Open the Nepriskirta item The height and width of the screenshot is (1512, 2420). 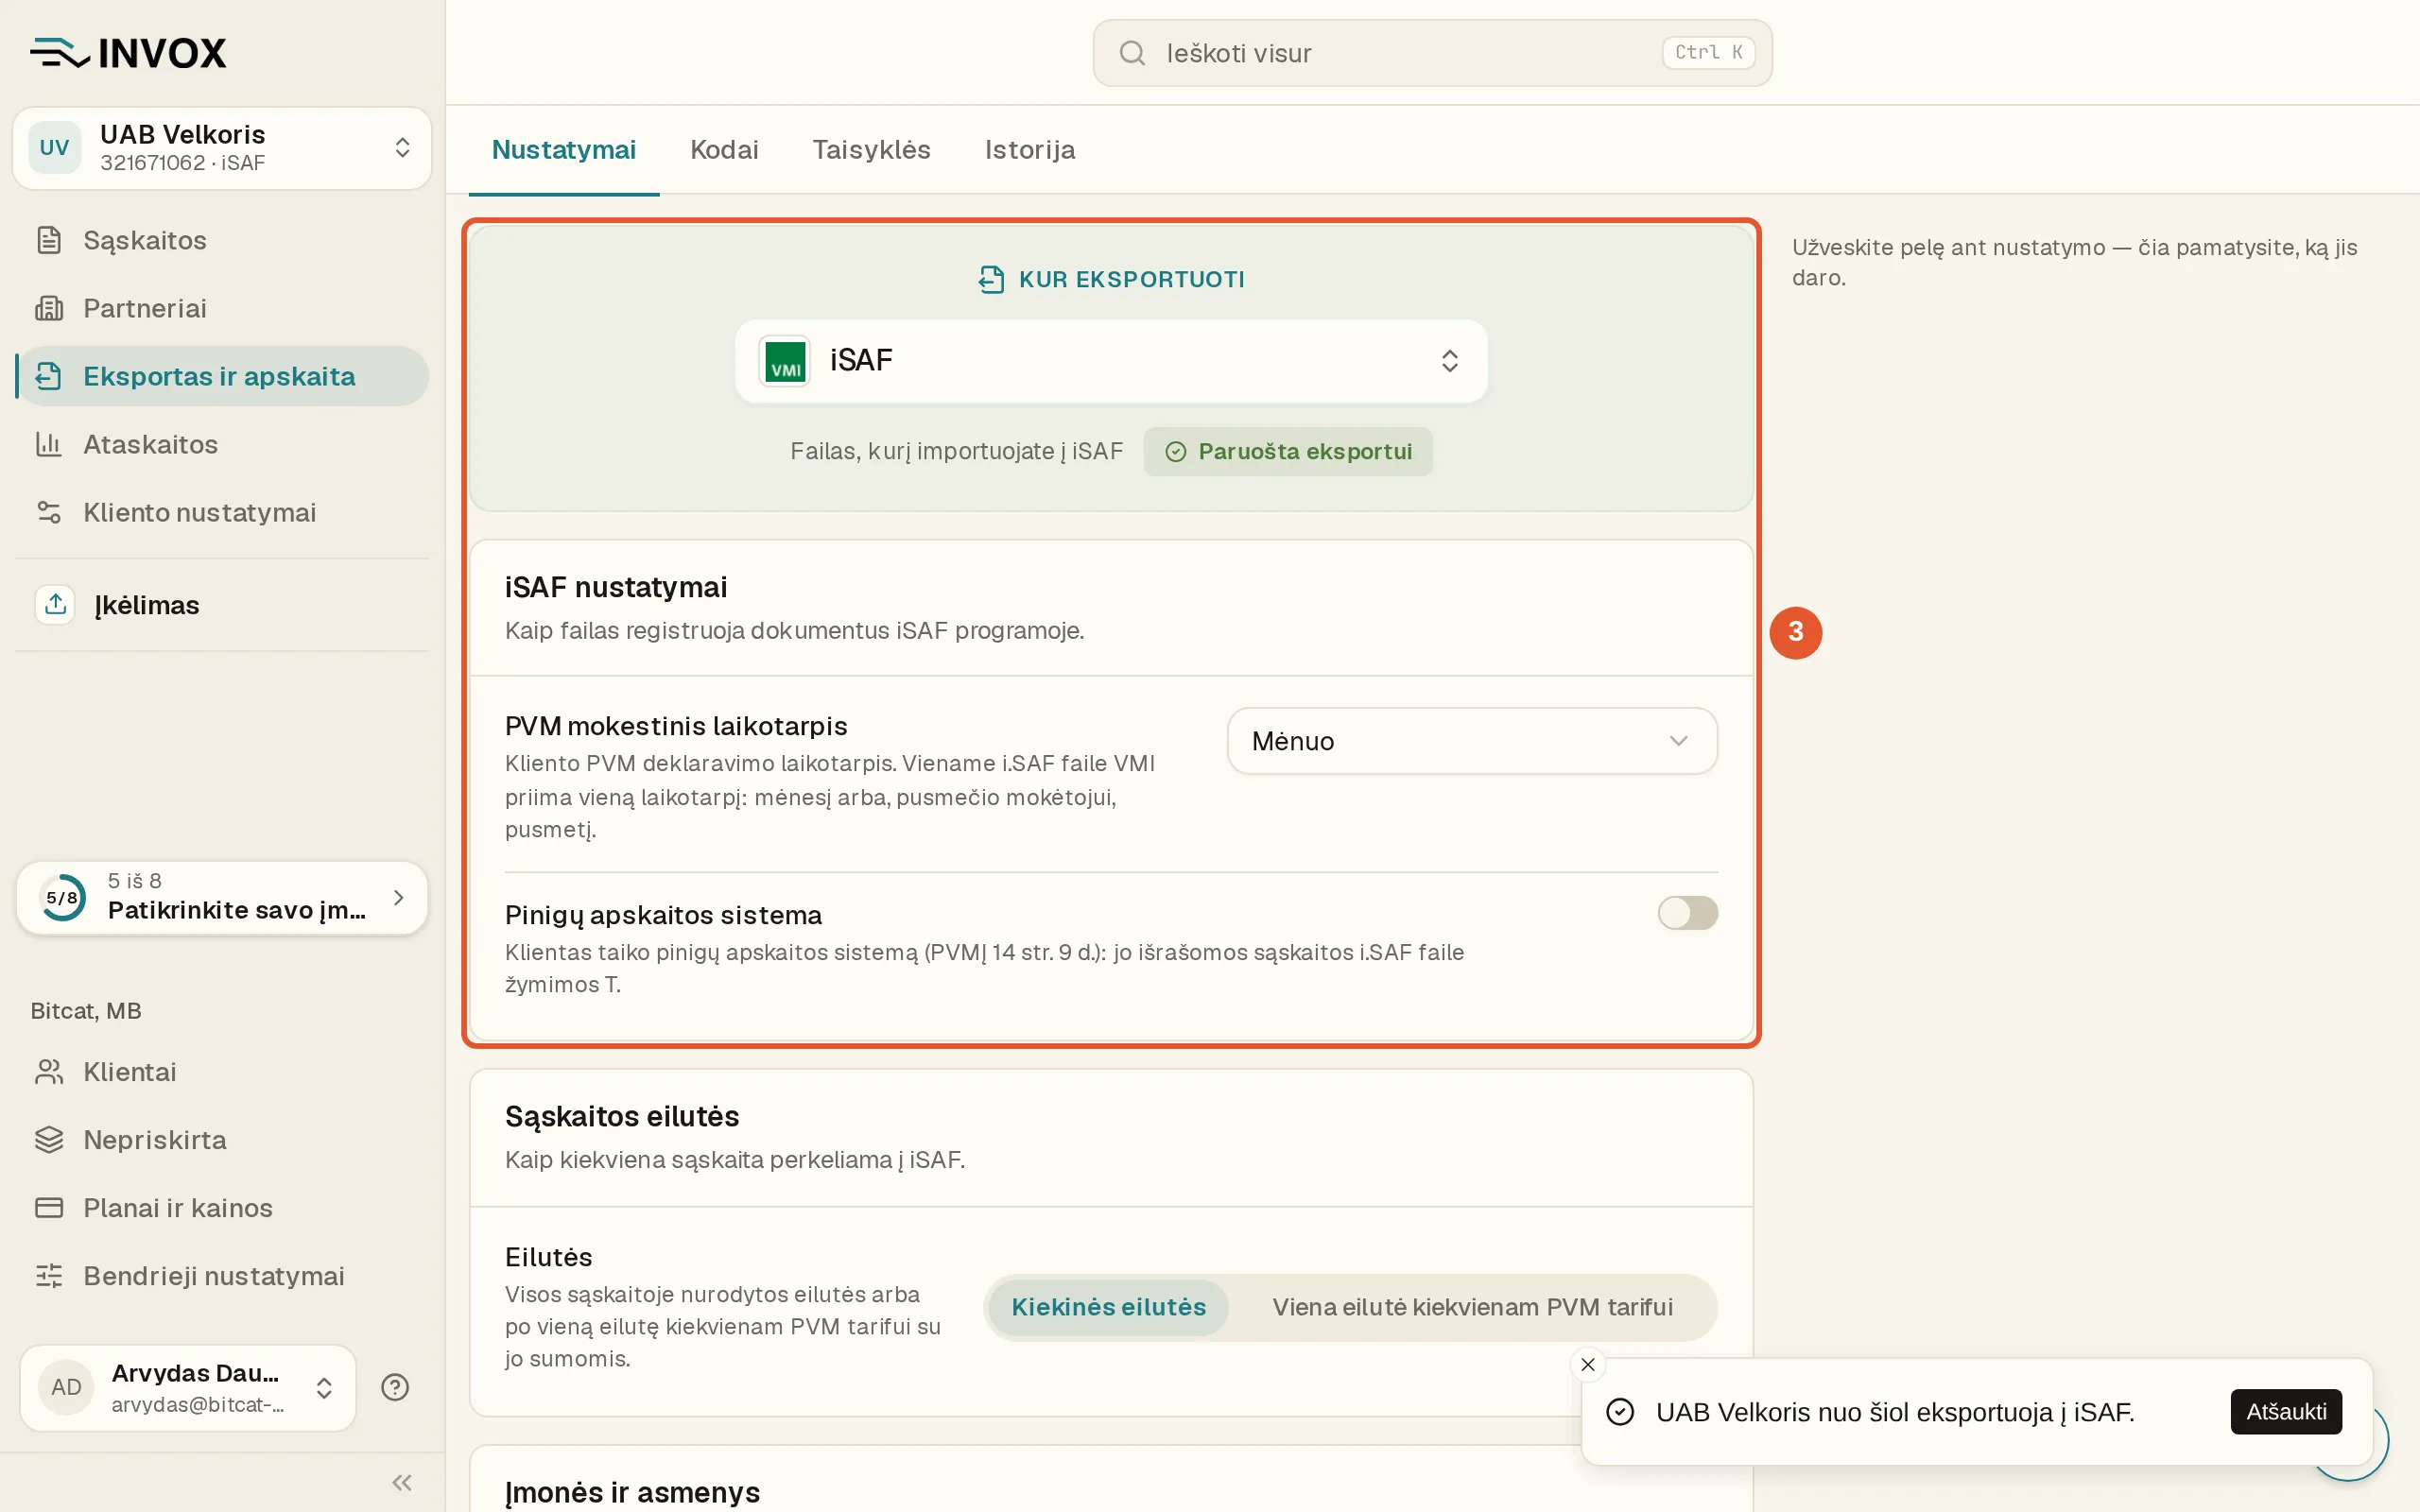coord(222,1140)
